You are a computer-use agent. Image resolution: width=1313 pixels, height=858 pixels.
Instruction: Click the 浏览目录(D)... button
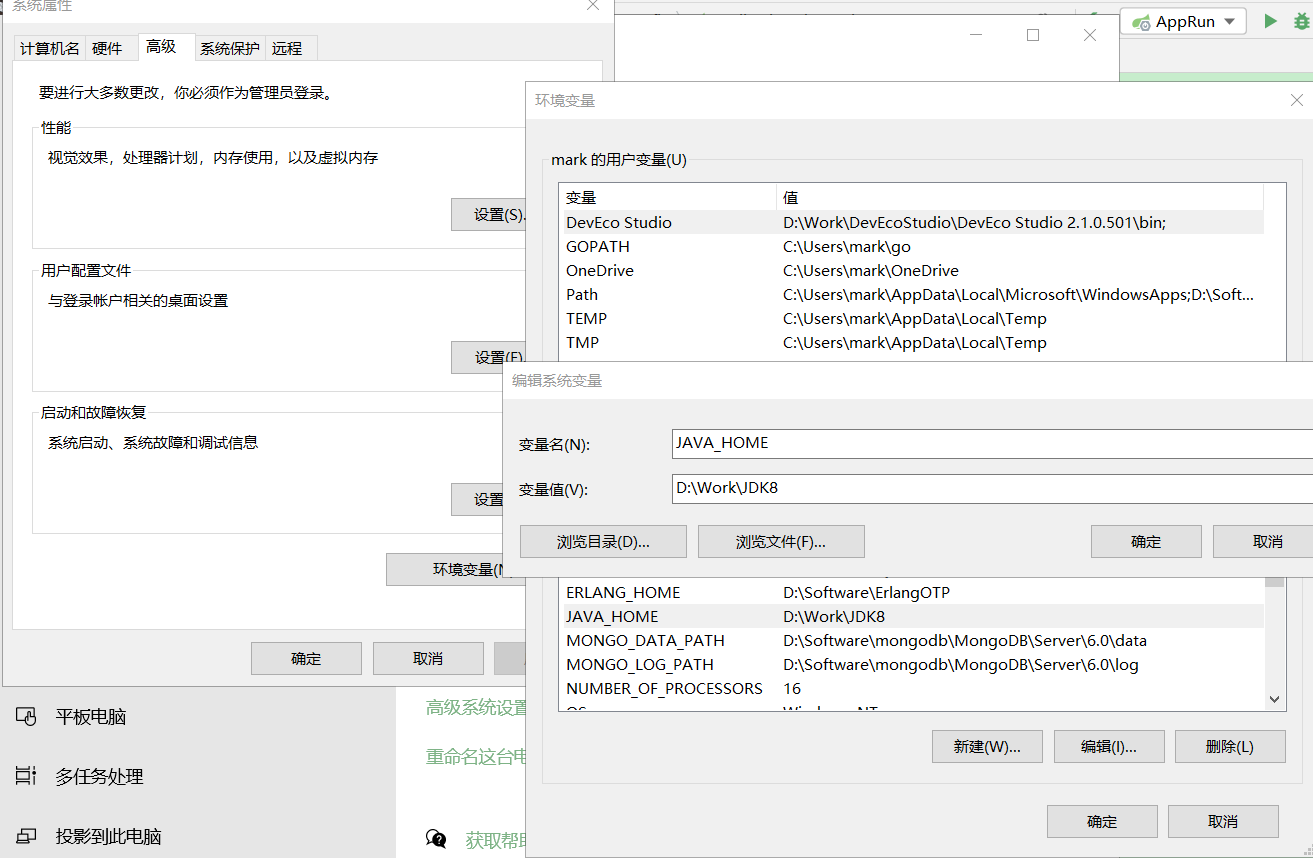tap(603, 541)
